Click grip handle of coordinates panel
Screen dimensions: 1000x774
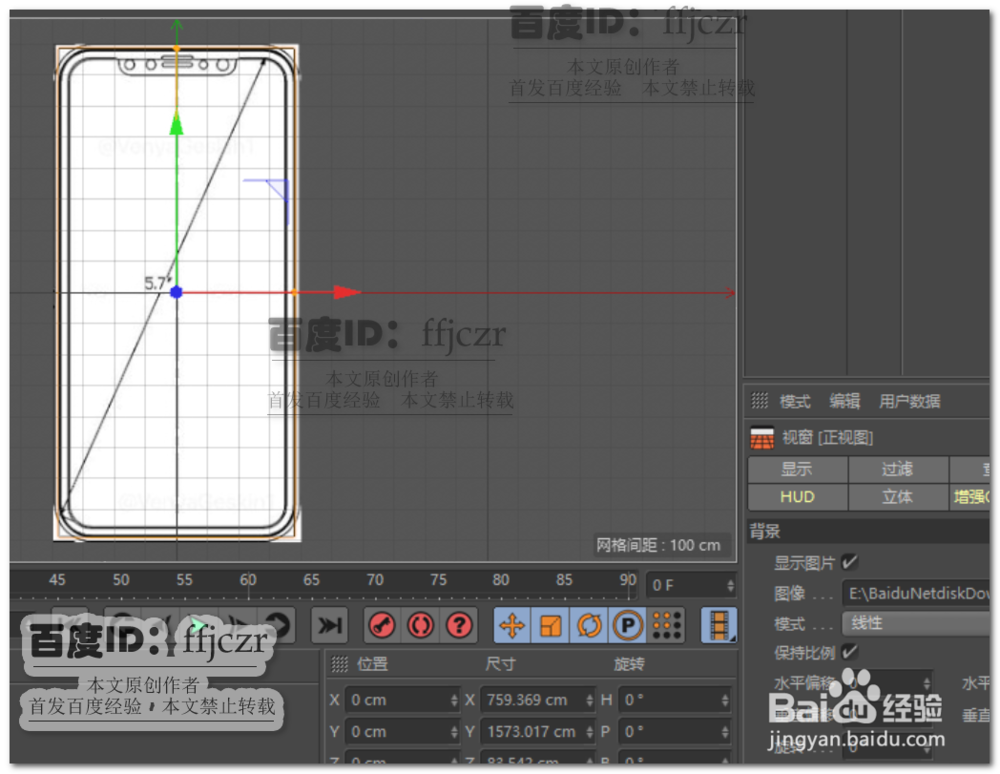pos(339,664)
